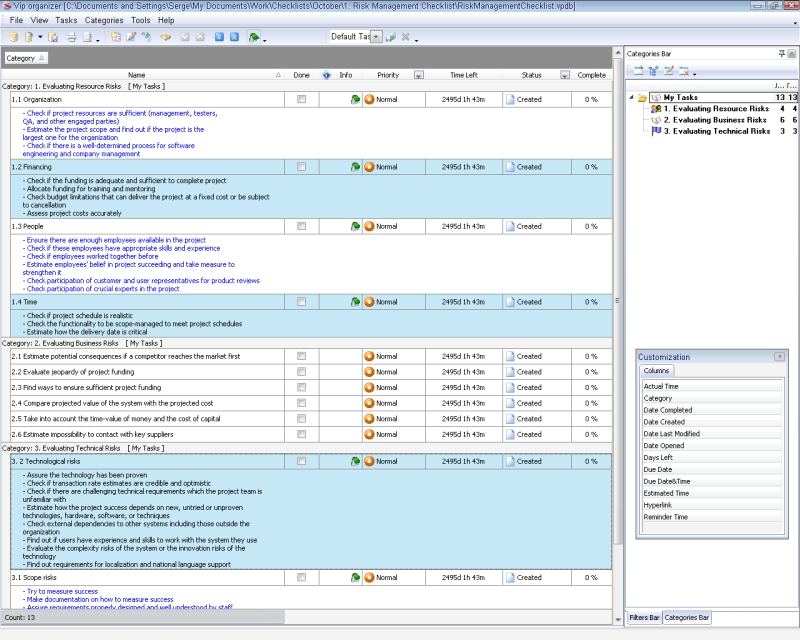Create a new category in the Categories Bar

tap(637, 68)
